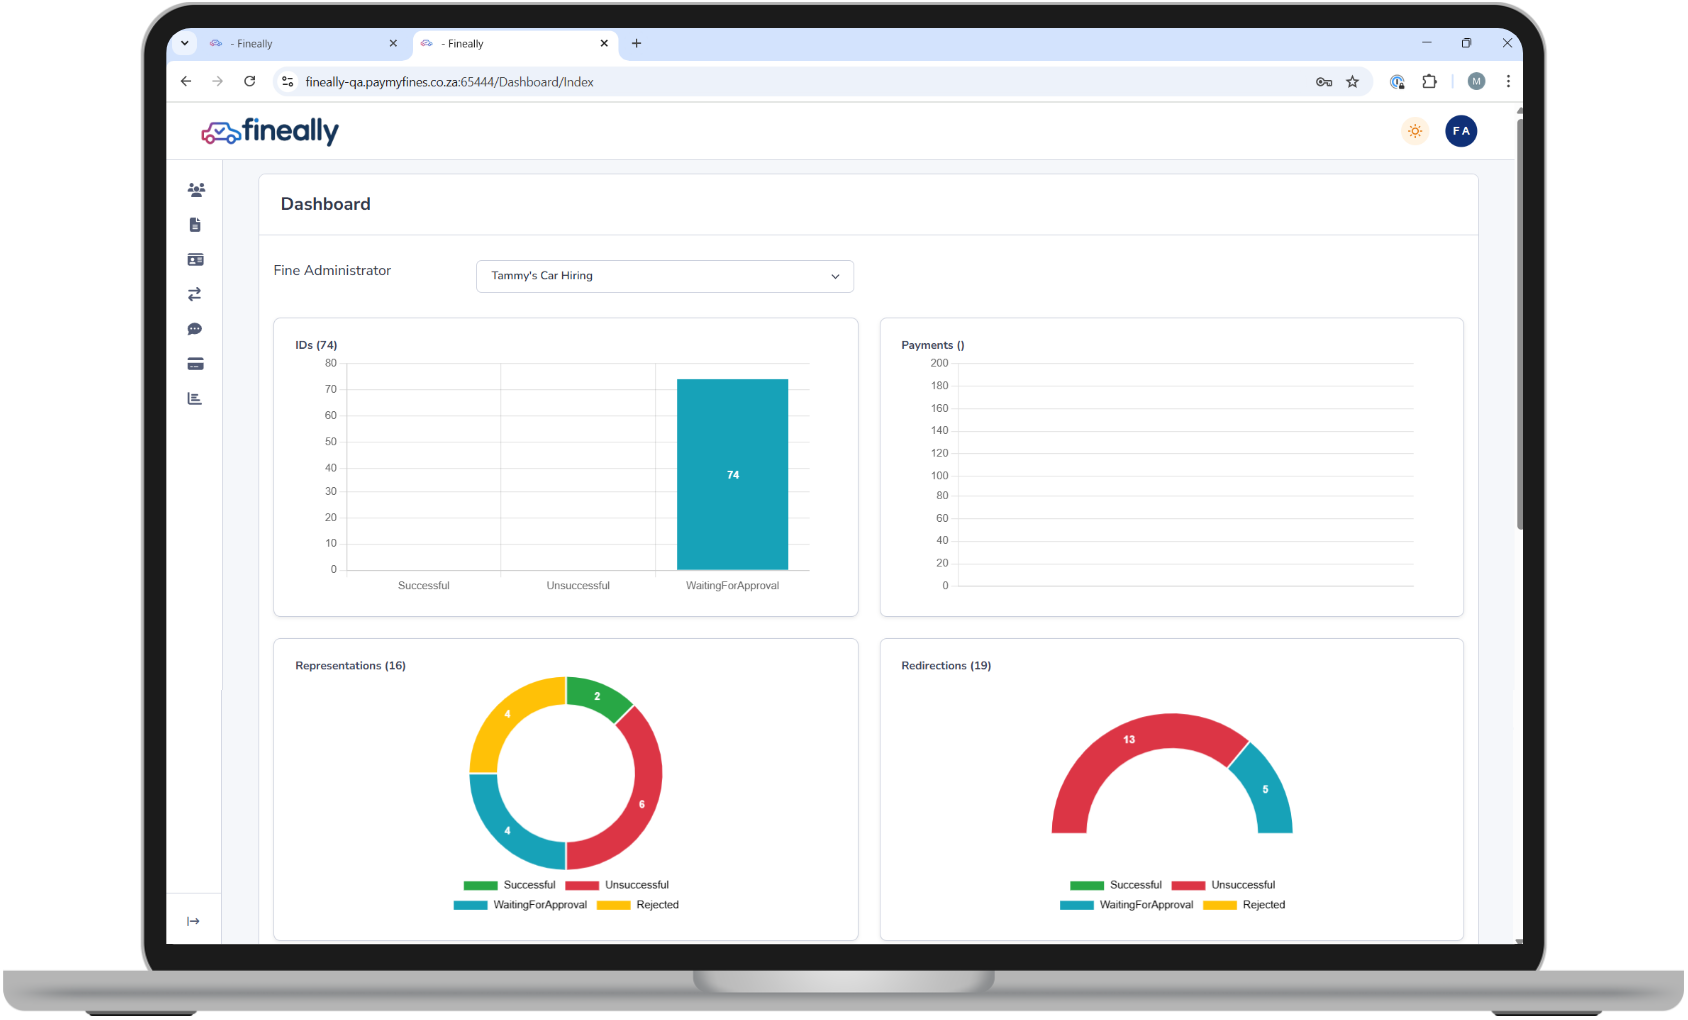1688x1020 pixels.
Task: Reload the page with refresh icon
Action: [250, 82]
